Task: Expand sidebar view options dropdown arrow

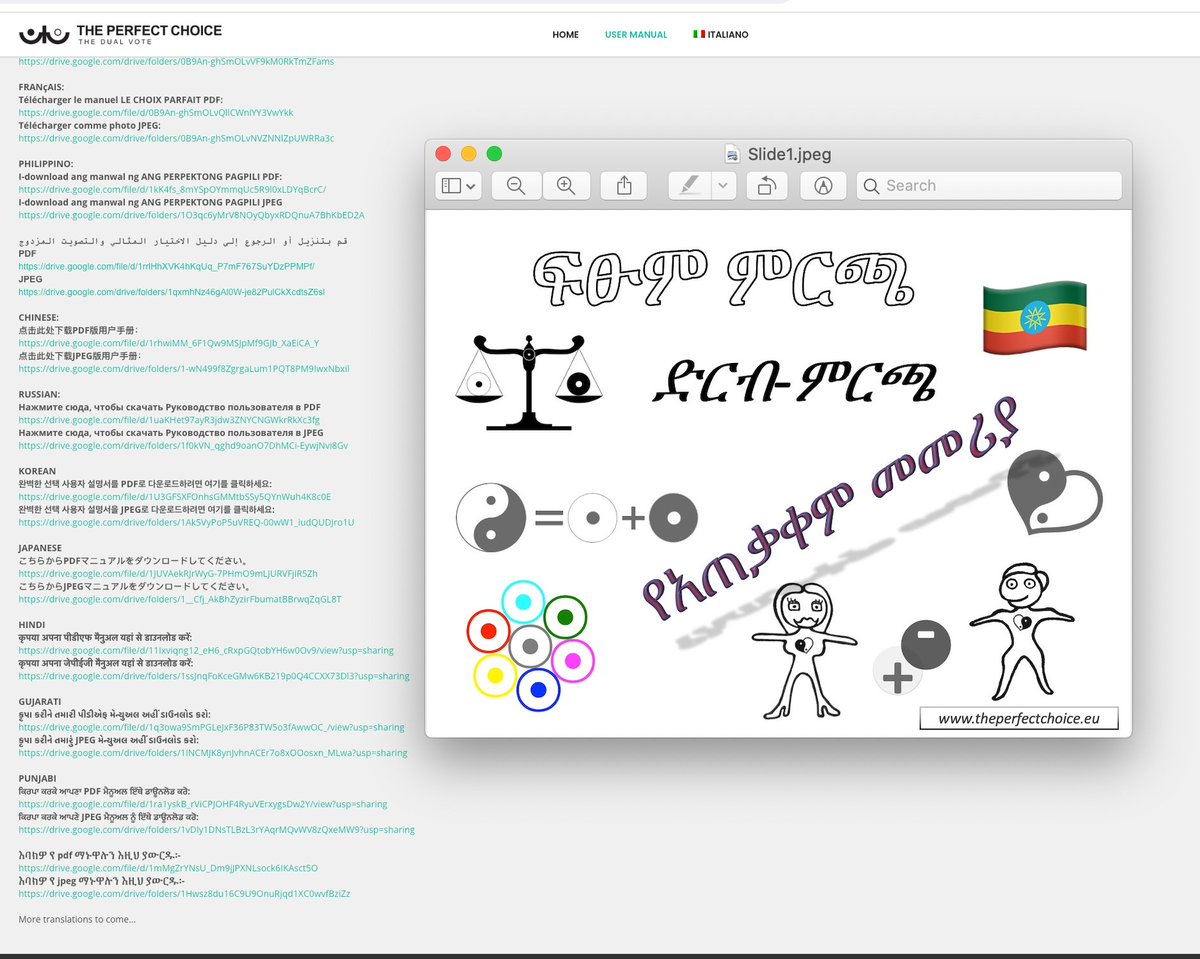Action: pyautogui.click(x=472, y=186)
